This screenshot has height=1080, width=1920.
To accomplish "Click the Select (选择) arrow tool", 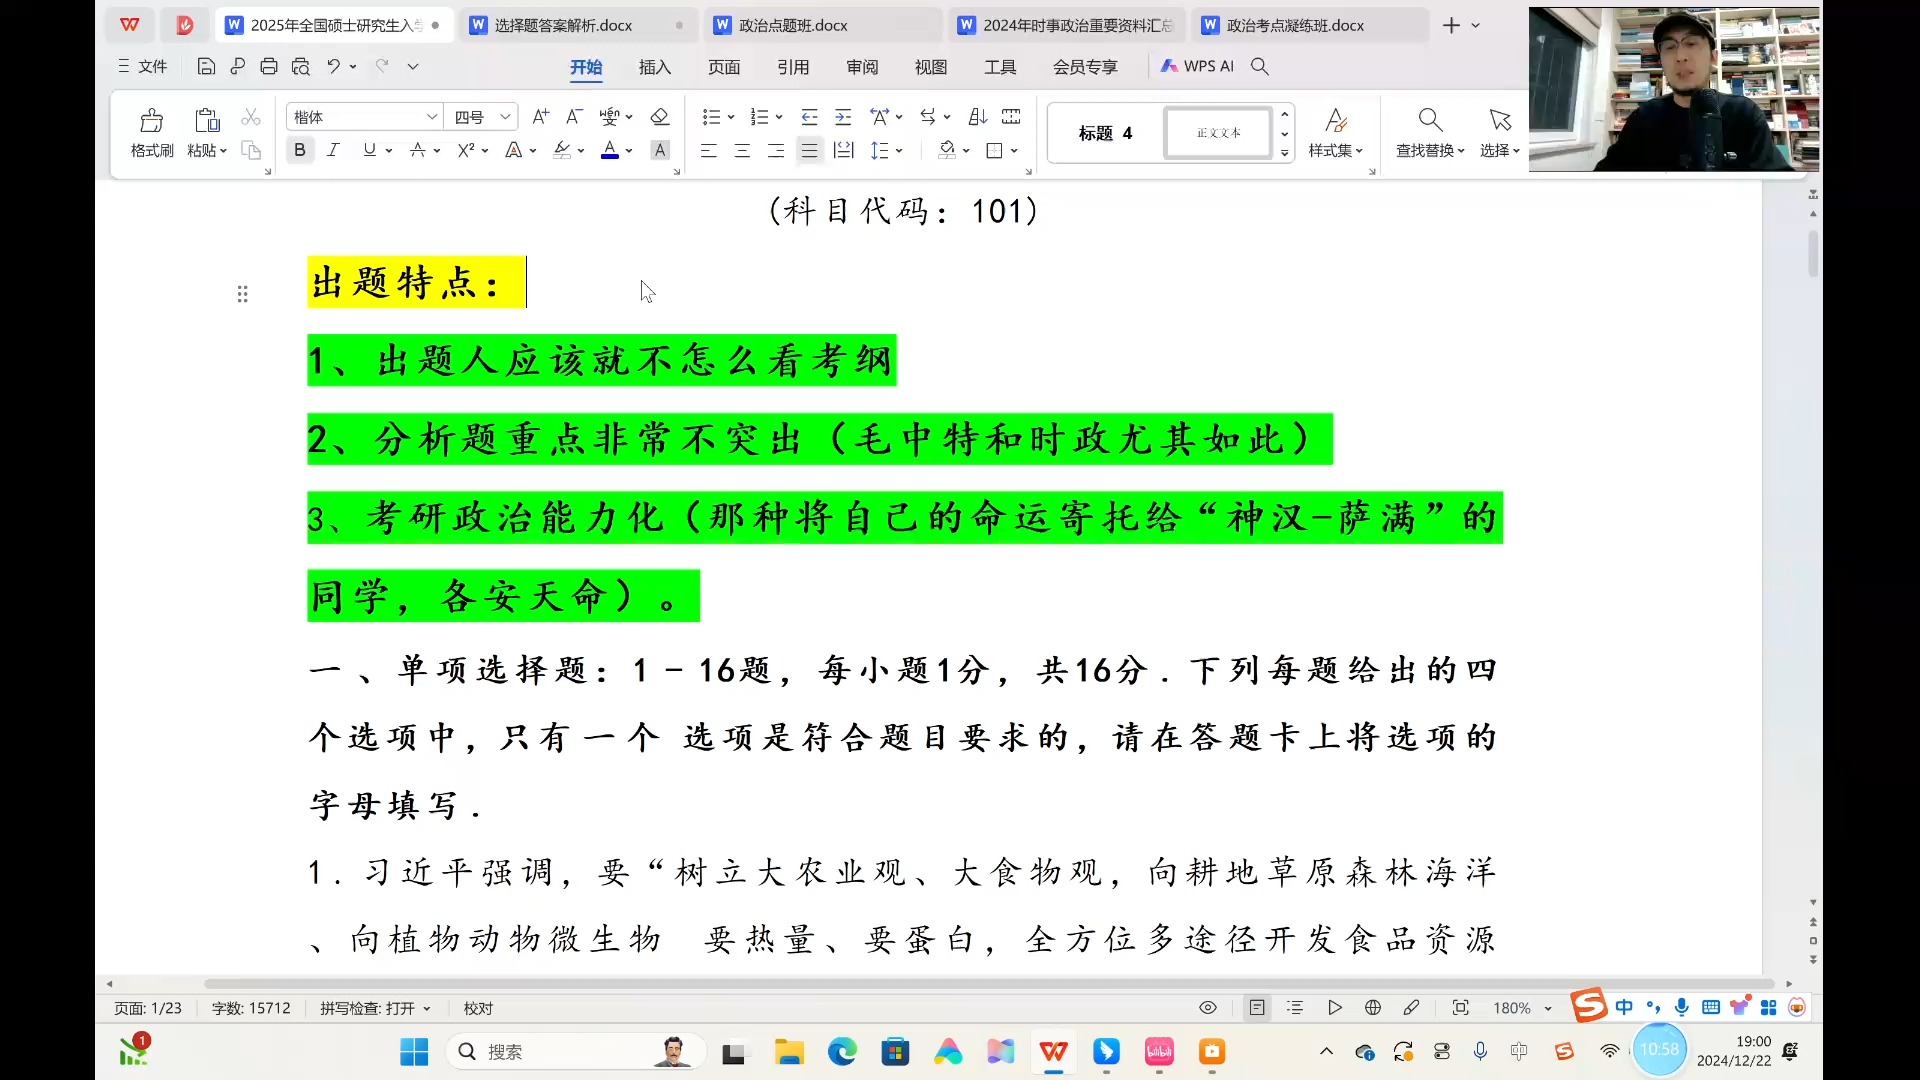I will click(x=1500, y=133).
